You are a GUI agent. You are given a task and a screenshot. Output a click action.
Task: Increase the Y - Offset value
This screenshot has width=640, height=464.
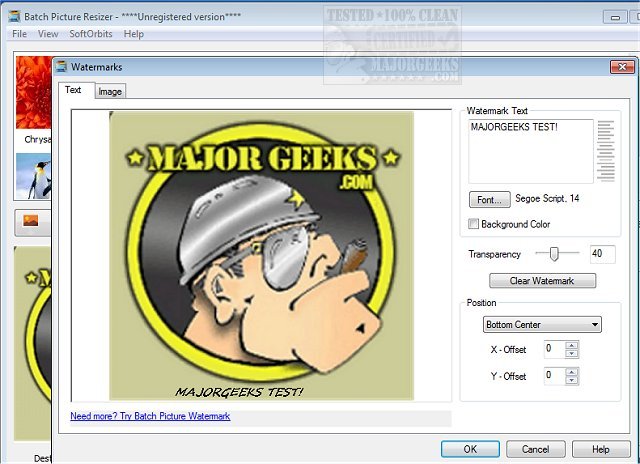click(x=572, y=372)
